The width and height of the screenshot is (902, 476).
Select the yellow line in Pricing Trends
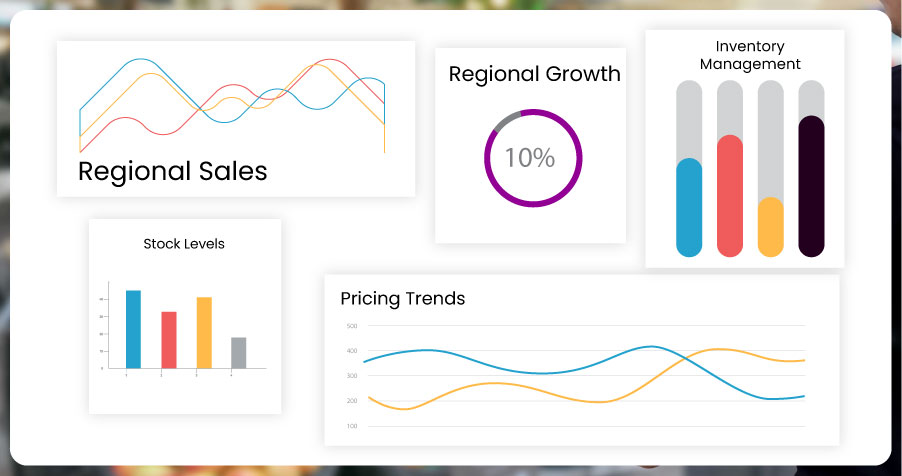pyautogui.click(x=500, y=383)
